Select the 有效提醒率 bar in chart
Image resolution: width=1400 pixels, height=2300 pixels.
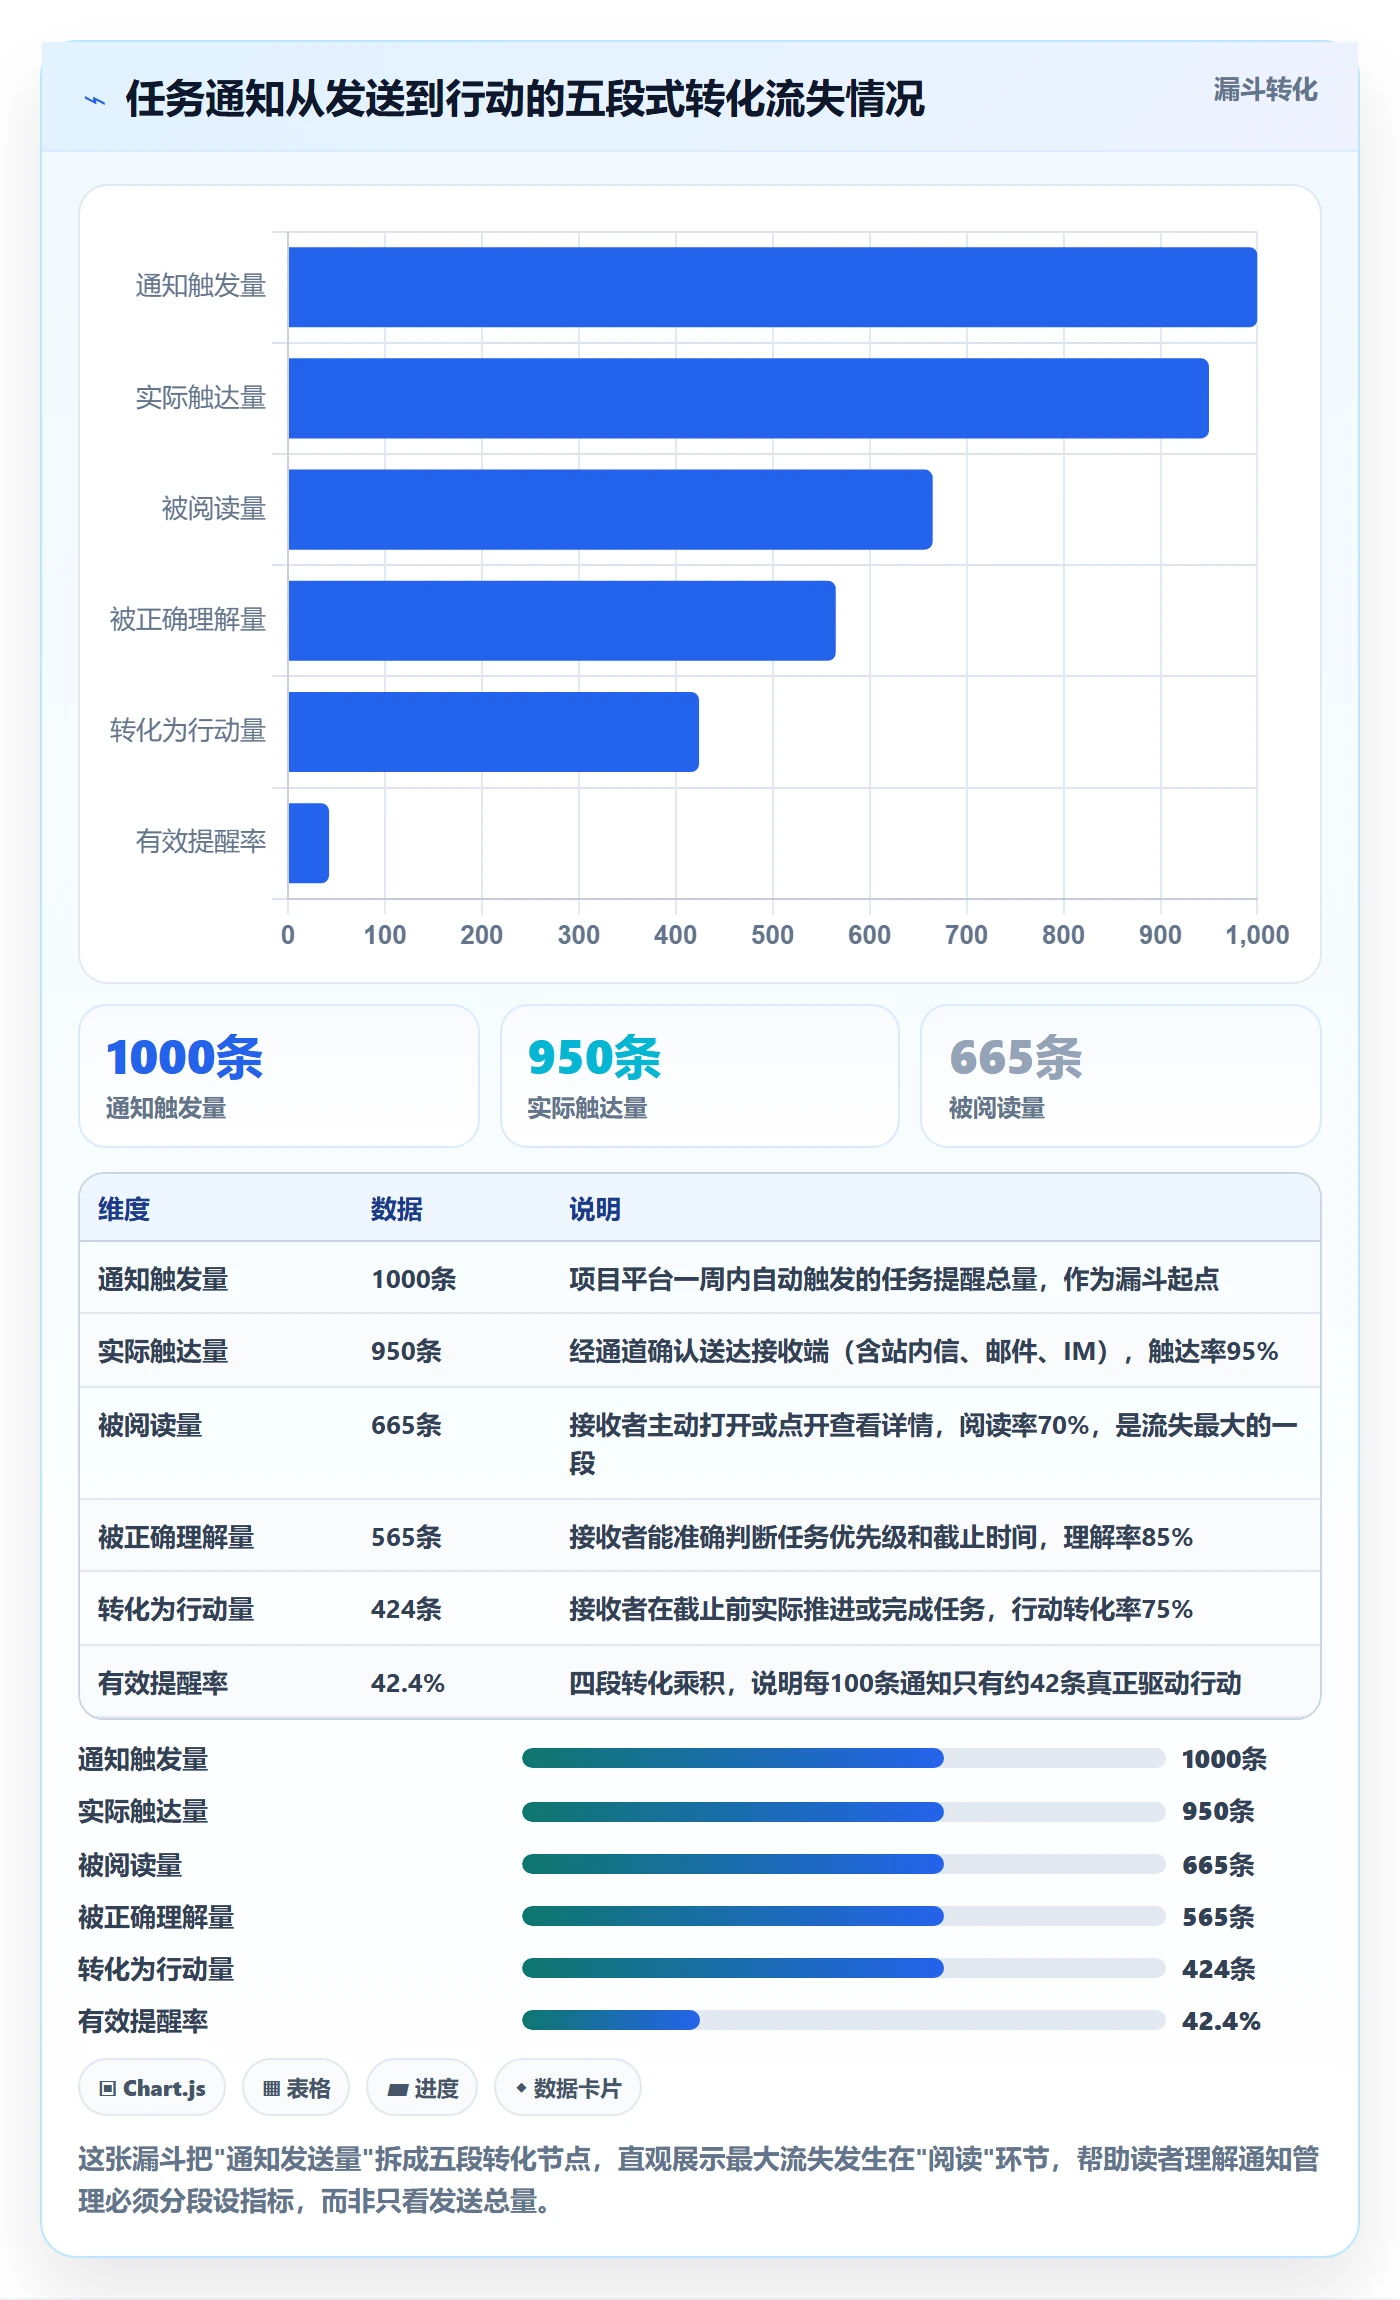308,842
